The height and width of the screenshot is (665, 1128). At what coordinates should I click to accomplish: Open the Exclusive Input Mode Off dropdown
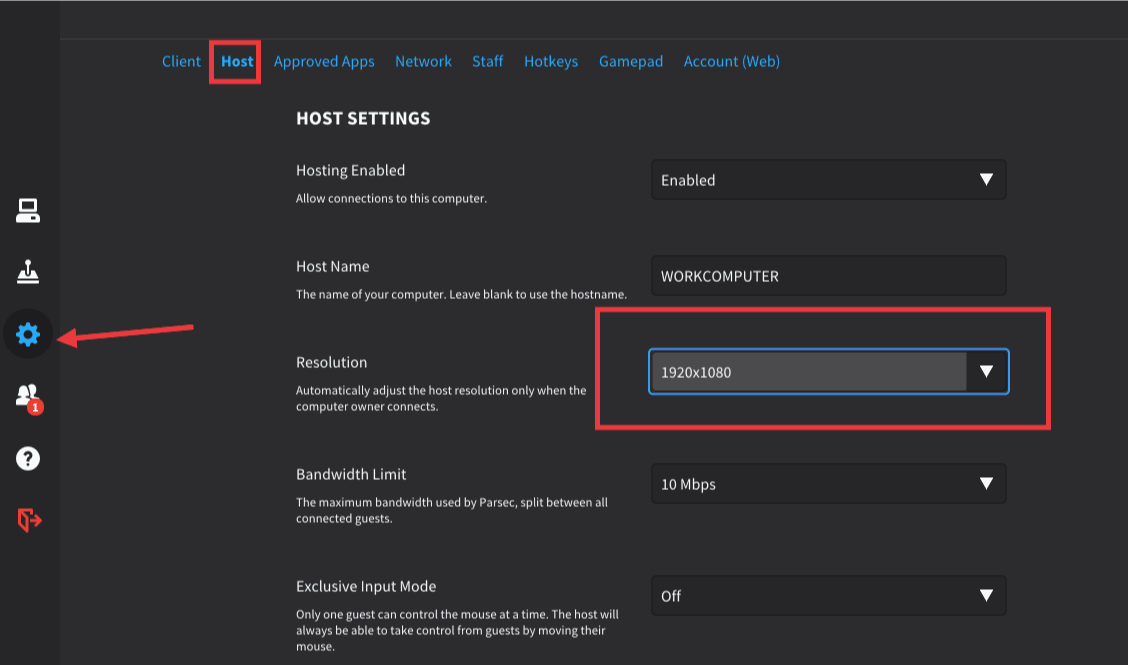(829, 596)
